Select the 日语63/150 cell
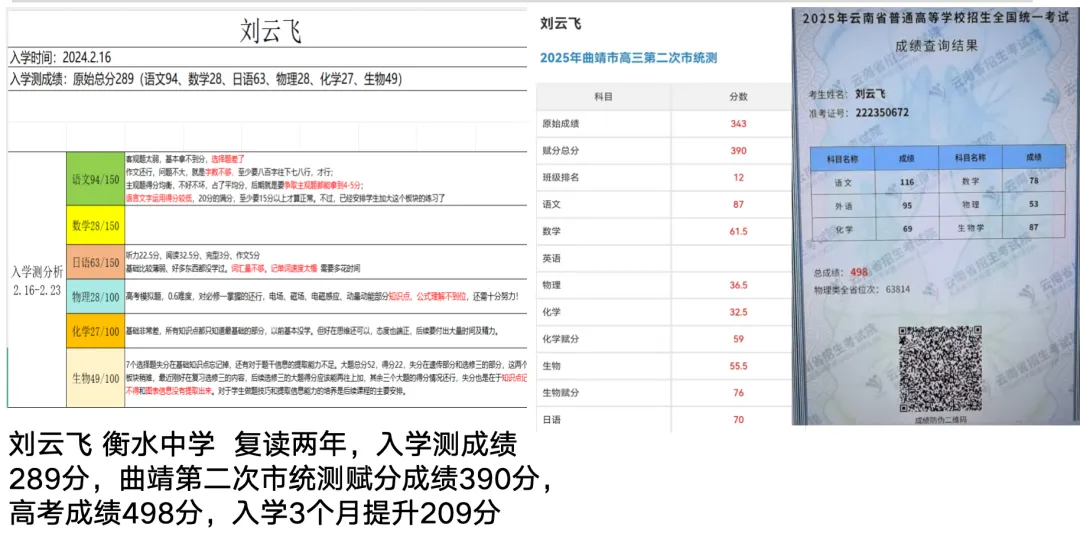 95,262
